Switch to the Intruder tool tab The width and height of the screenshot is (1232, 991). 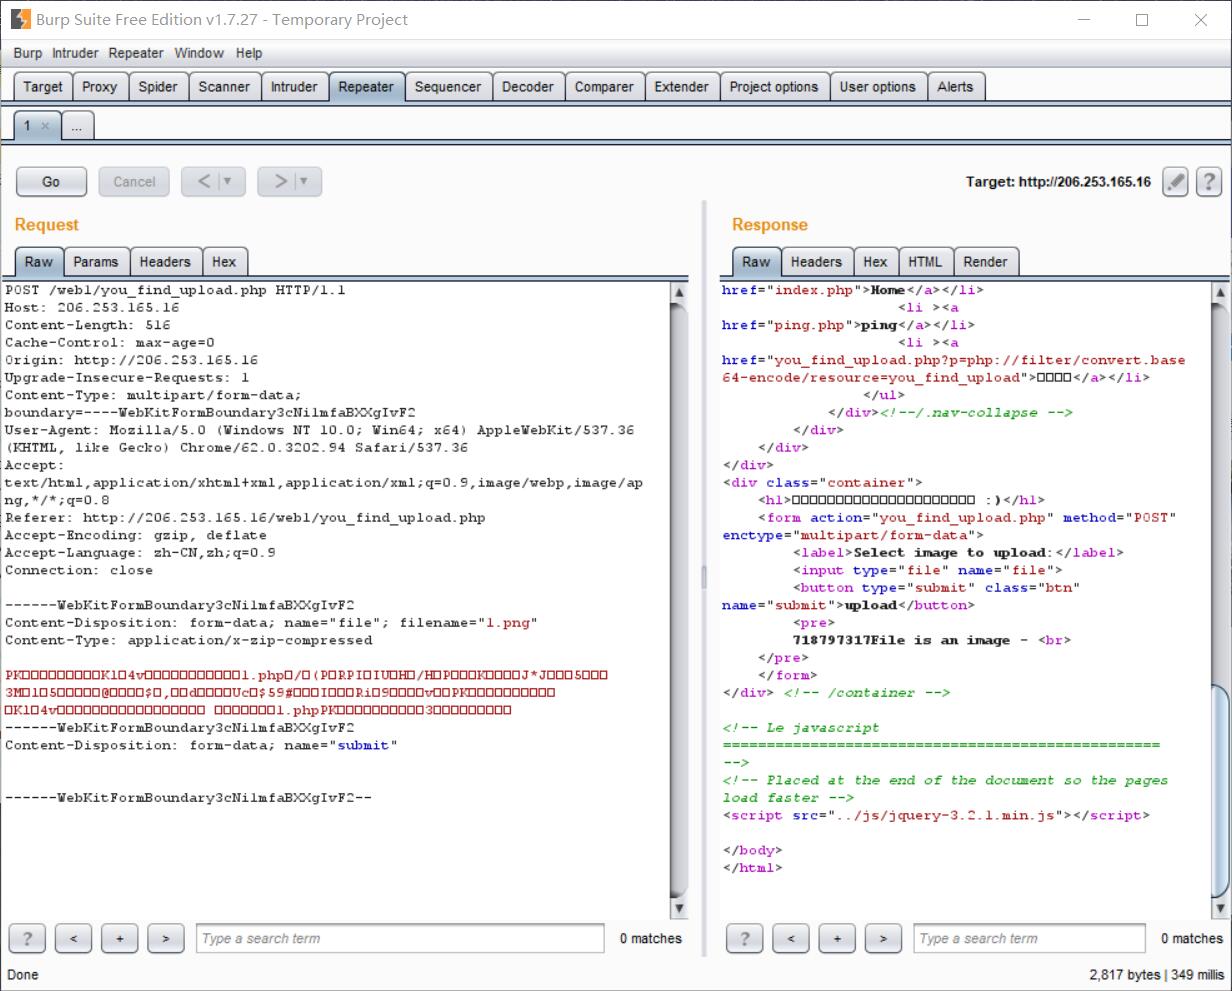(294, 87)
